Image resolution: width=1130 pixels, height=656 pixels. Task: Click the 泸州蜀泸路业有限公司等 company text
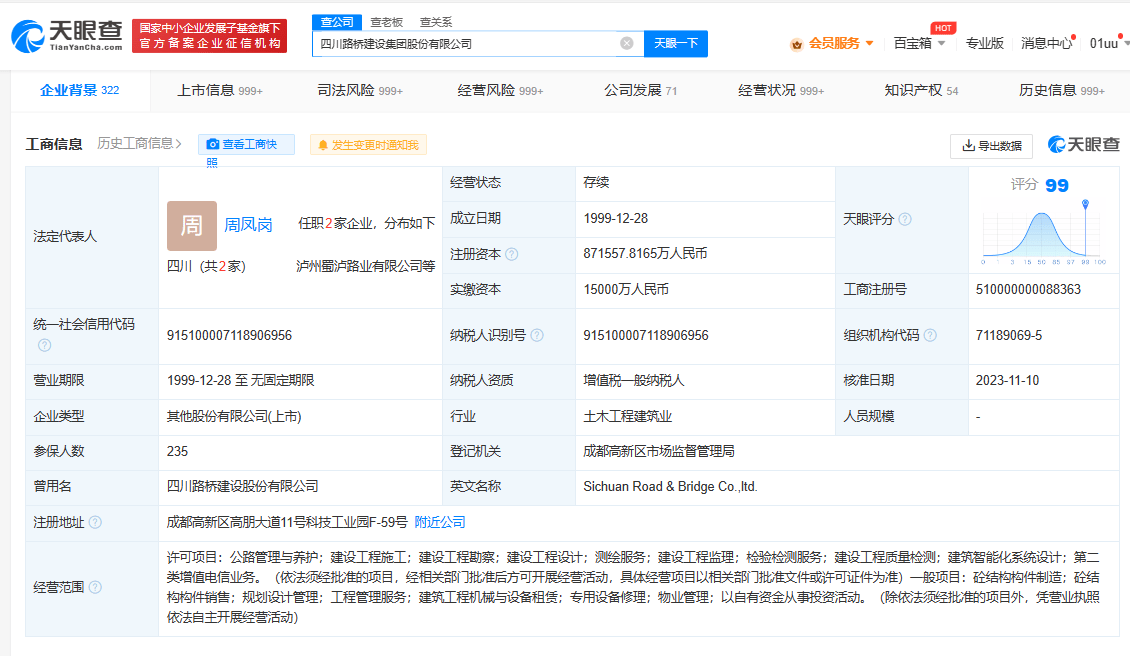click(x=365, y=266)
